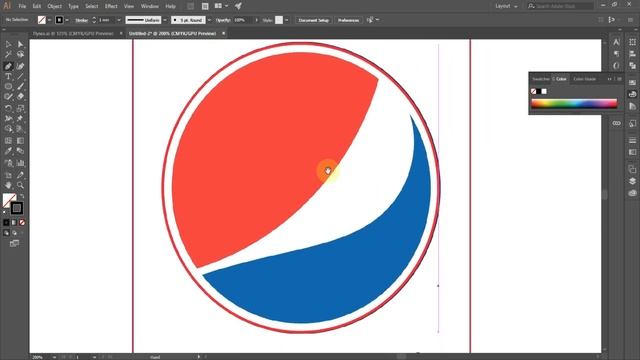Open the Object menu
This screenshot has width=640, height=360.
pos(54,6)
